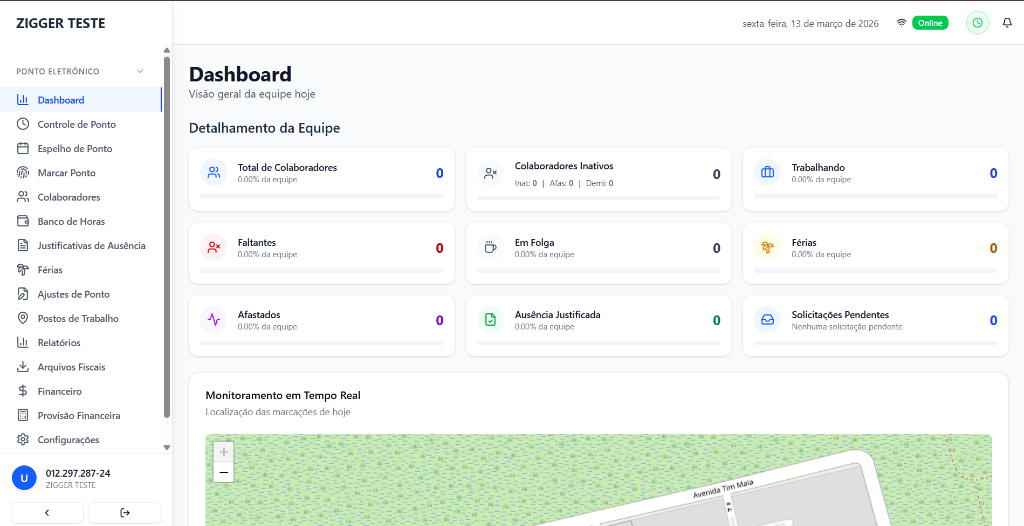Image resolution: width=1024 pixels, height=526 pixels.
Task: Click the Faltantes card icon
Action: click(x=214, y=248)
